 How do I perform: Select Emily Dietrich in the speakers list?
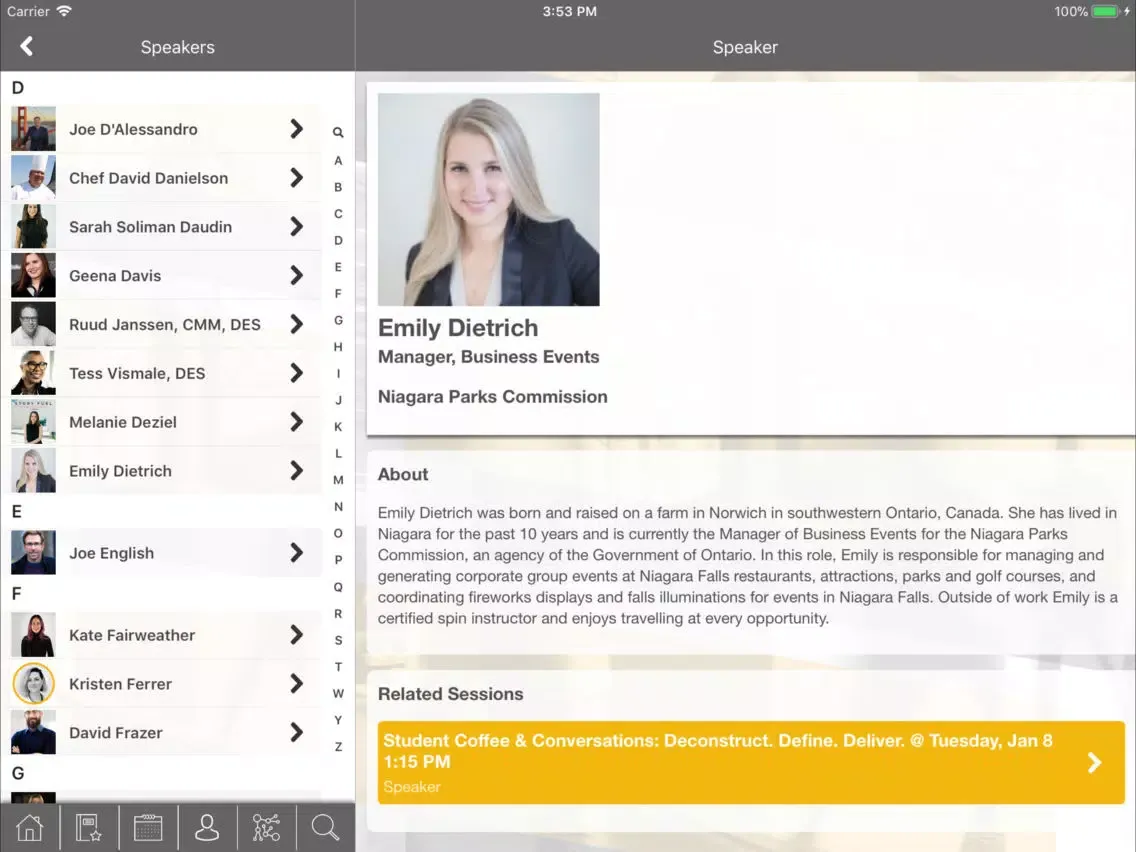(x=120, y=471)
